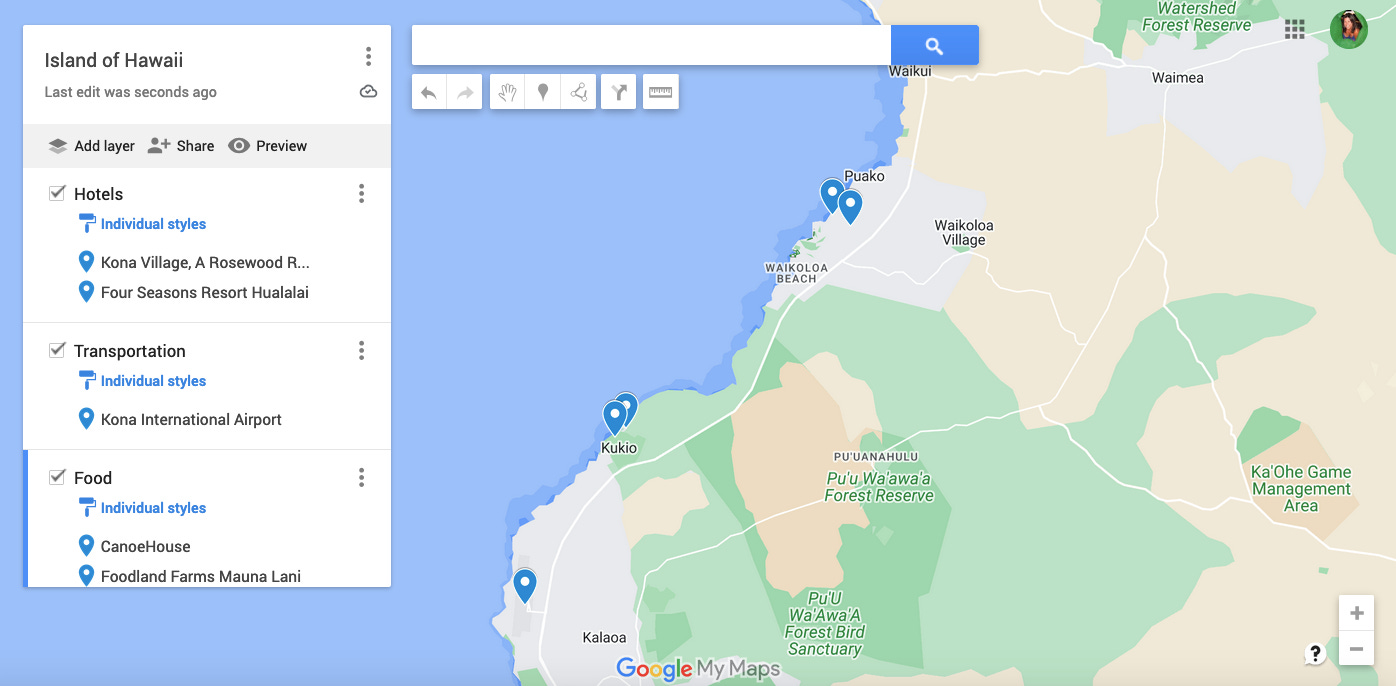Select Foodland Farms Mauna Lani entry

201,576
